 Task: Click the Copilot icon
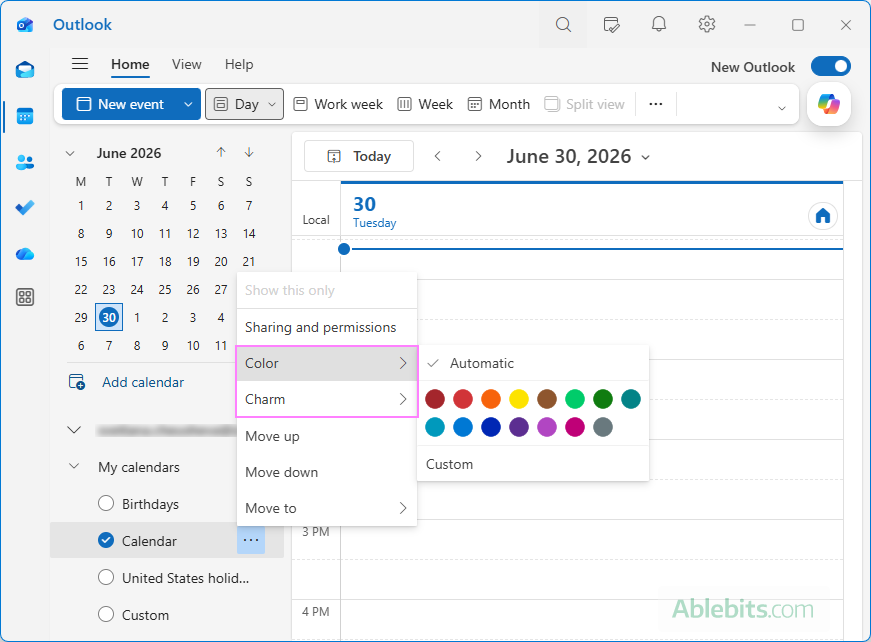[829, 104]
